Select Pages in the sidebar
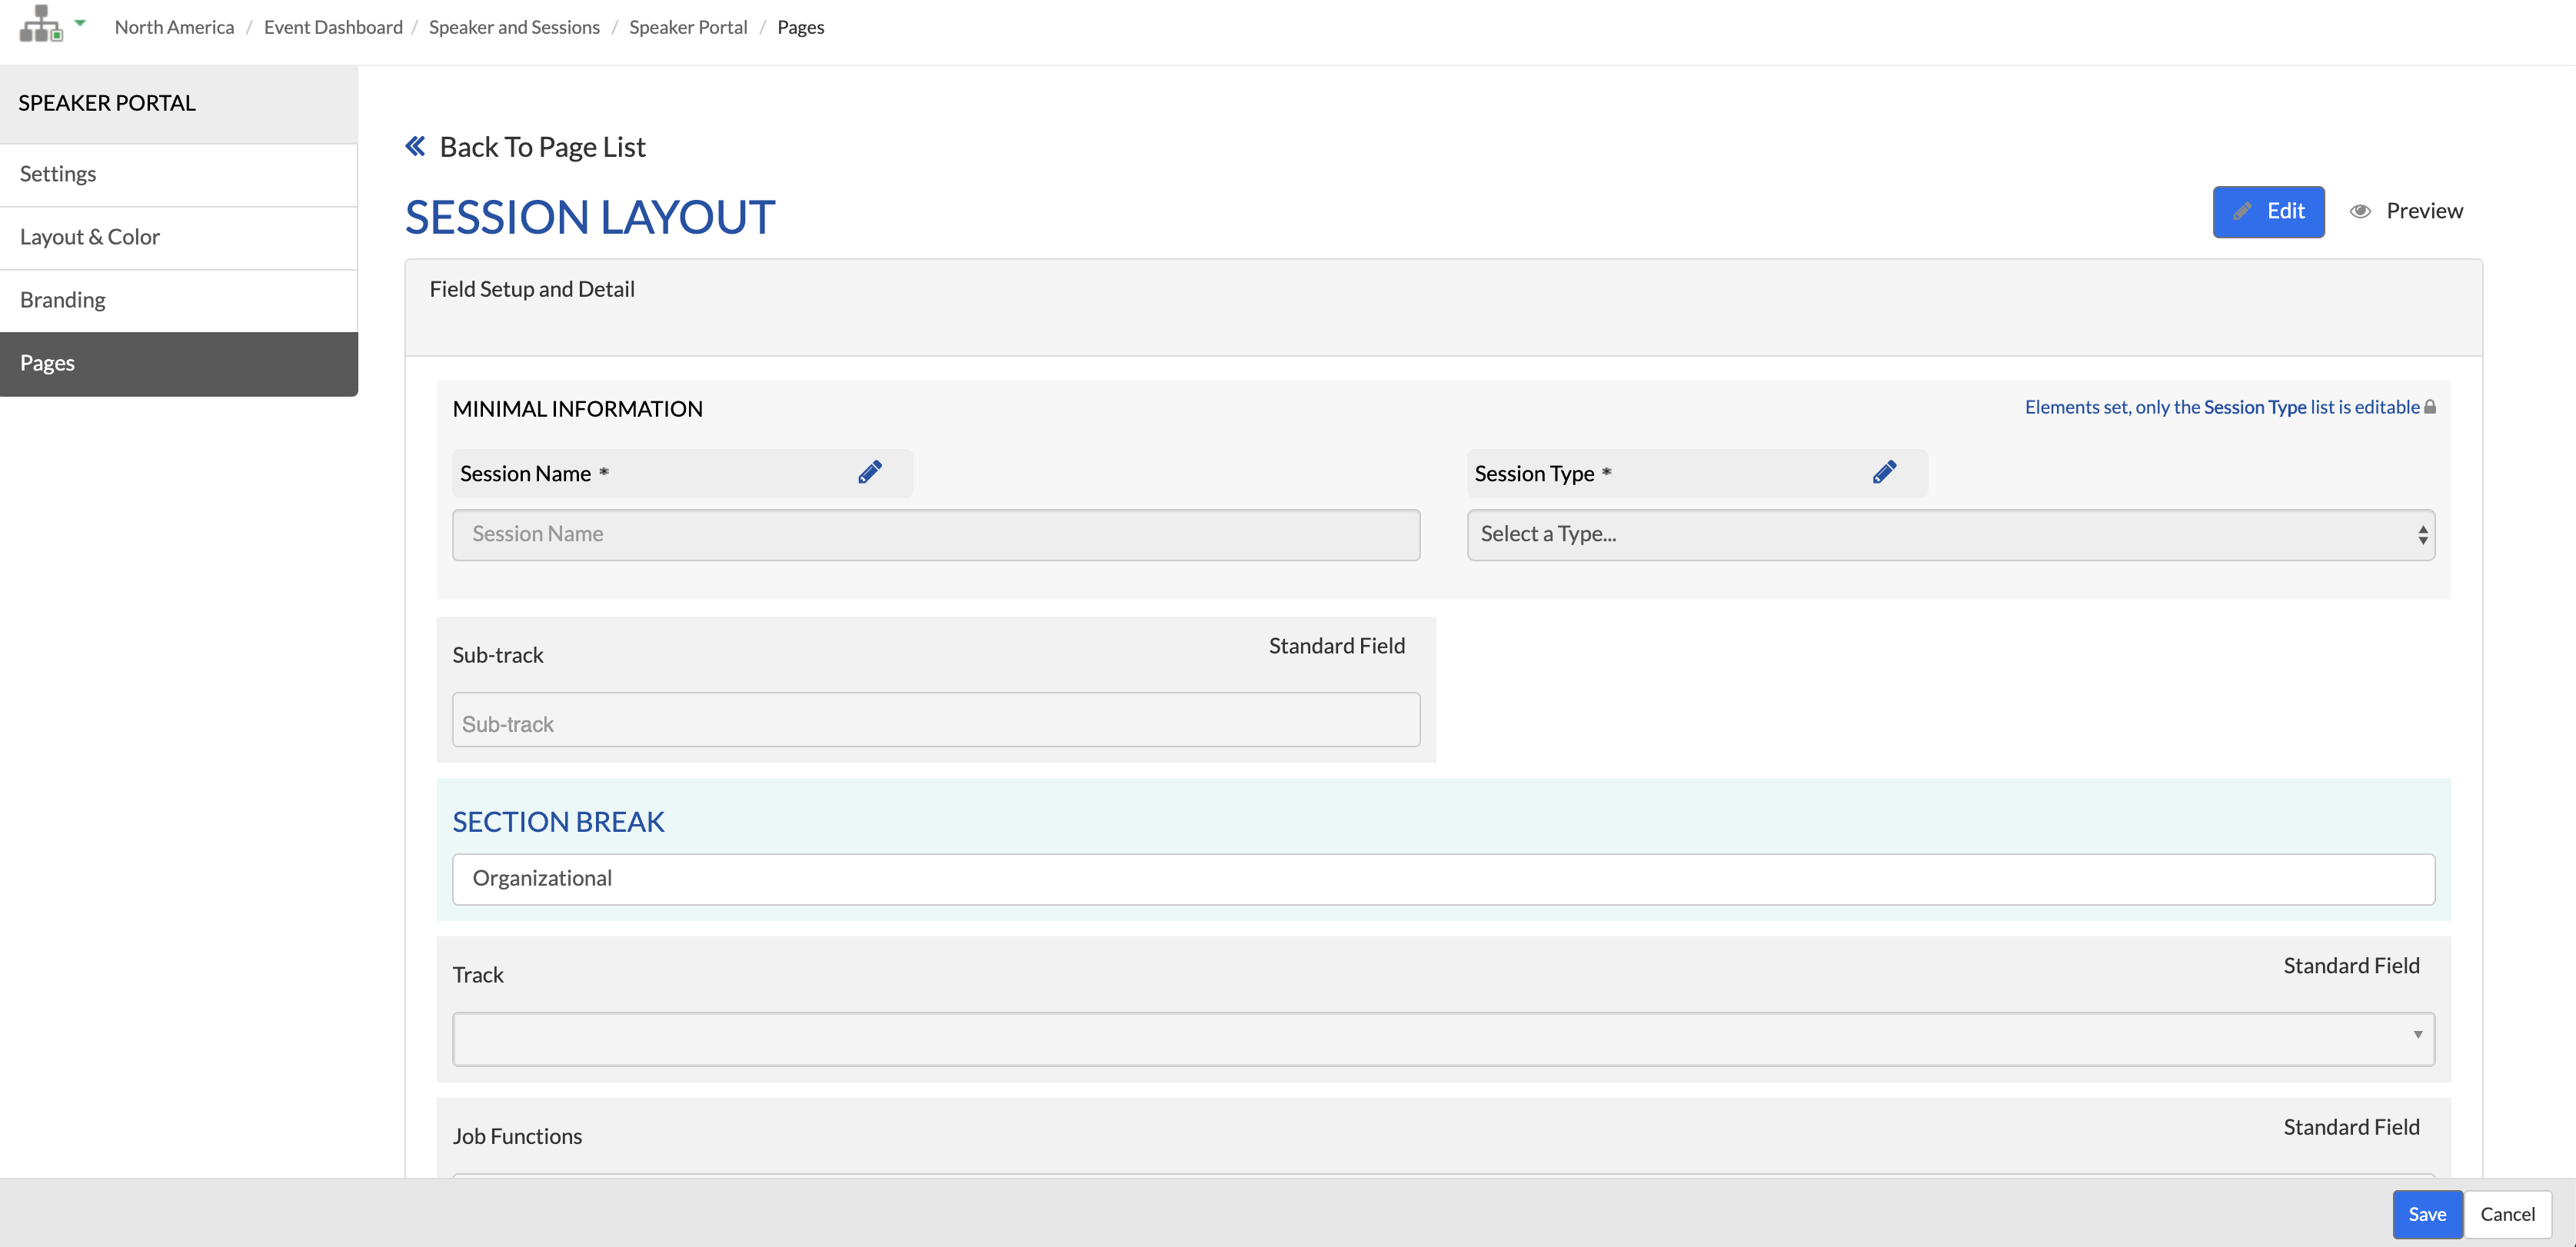This screenshot has height=1247, width=2576. point(179,363)
